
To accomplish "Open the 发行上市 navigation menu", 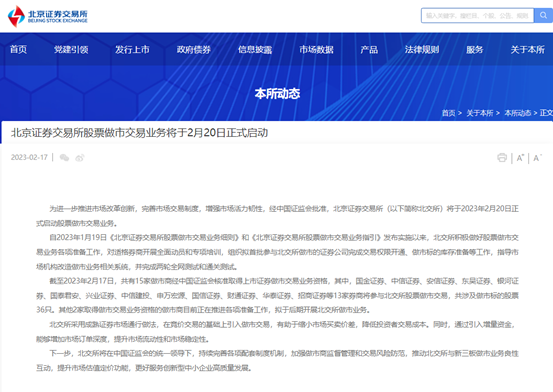I will click(132, 49).
